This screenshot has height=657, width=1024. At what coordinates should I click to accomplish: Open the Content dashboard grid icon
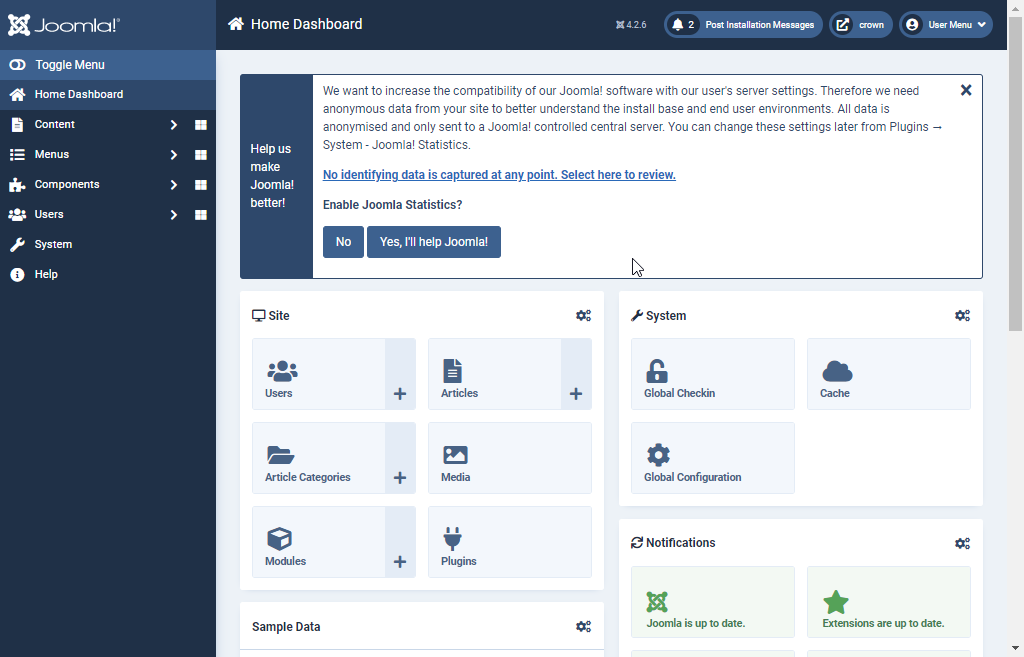pos(201,125)
